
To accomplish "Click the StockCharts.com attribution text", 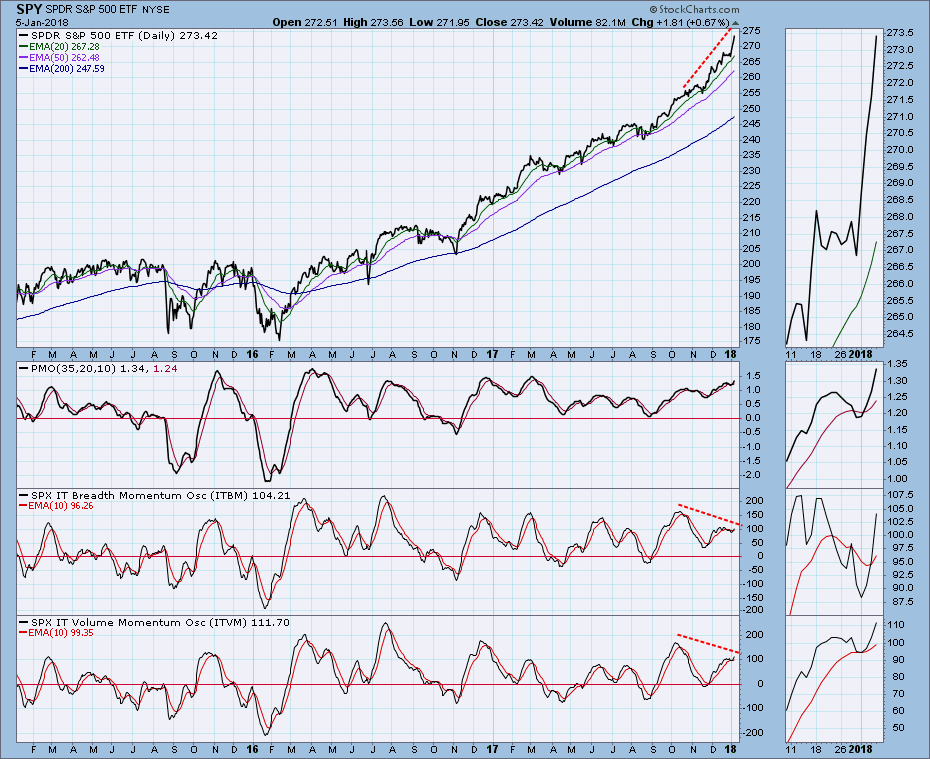I will (695, 9).
